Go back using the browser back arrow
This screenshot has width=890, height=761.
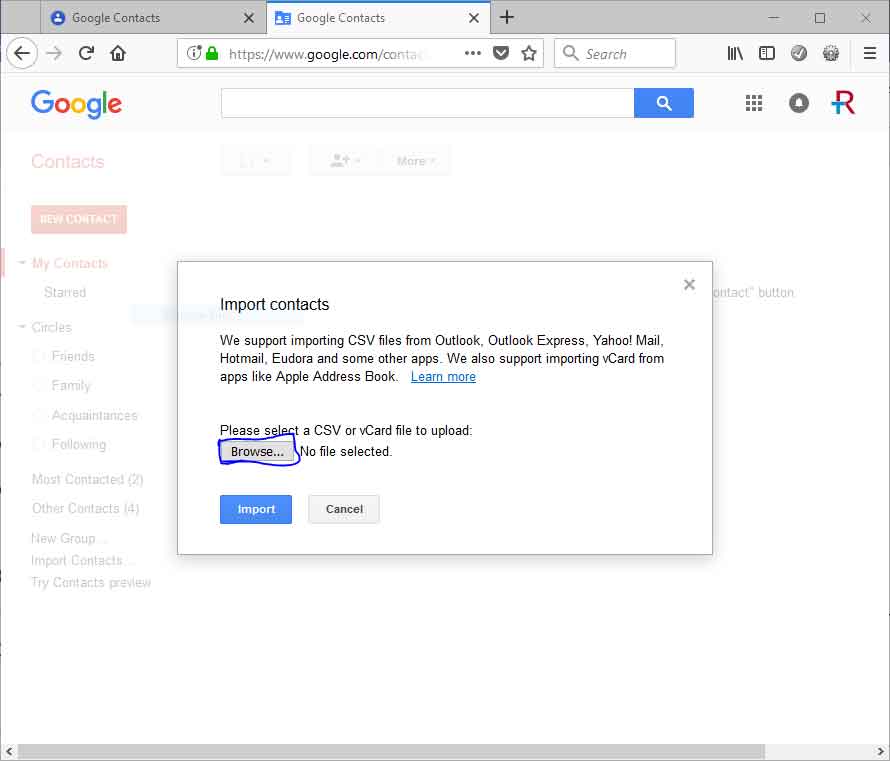22,53
